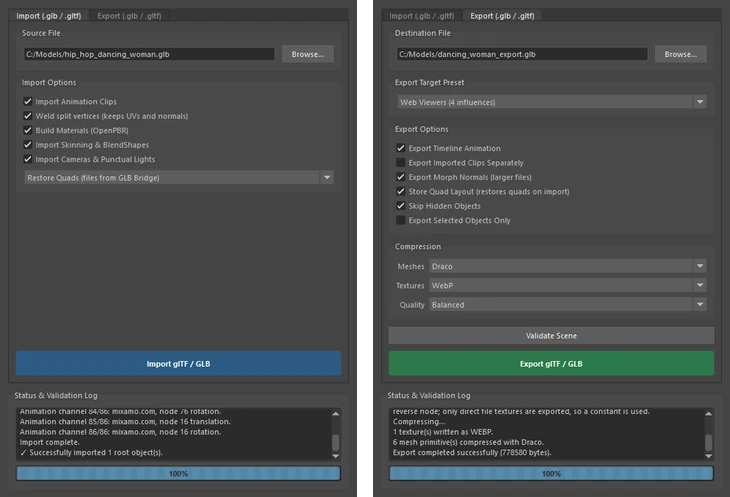Switch to Import tab in left panel

pos(48,16)
